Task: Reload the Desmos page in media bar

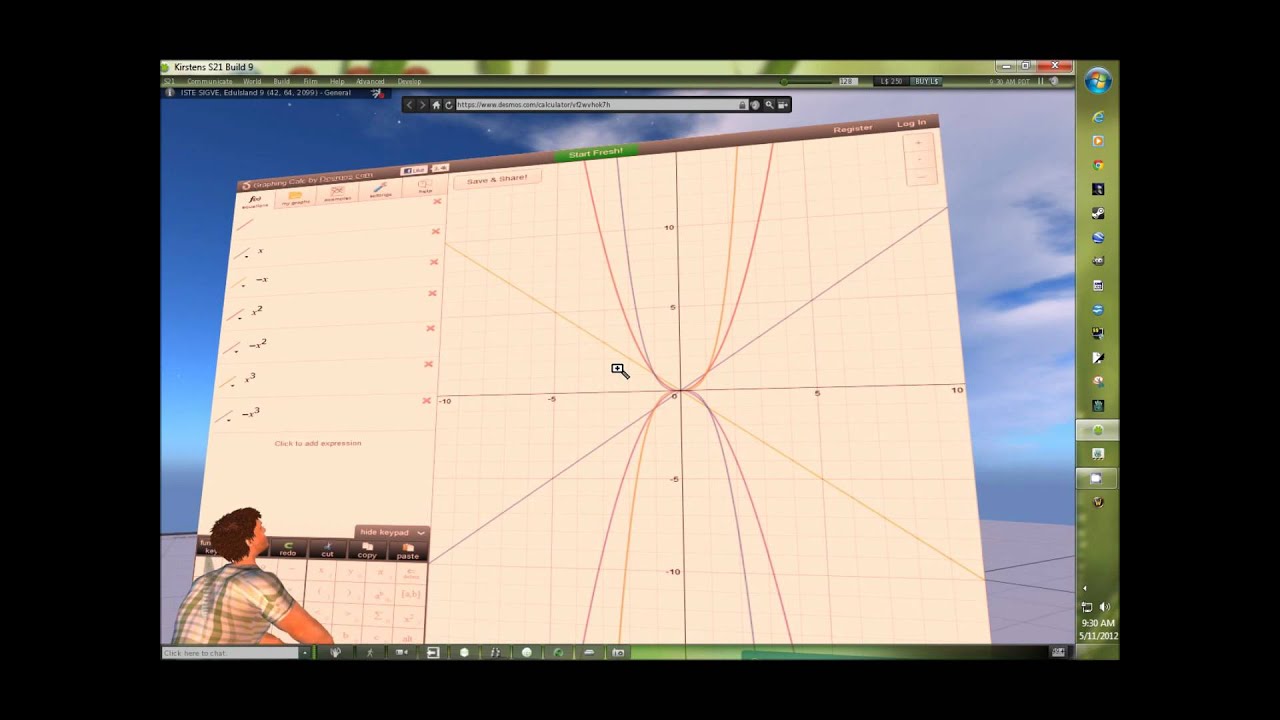Action: coord(449,104)
